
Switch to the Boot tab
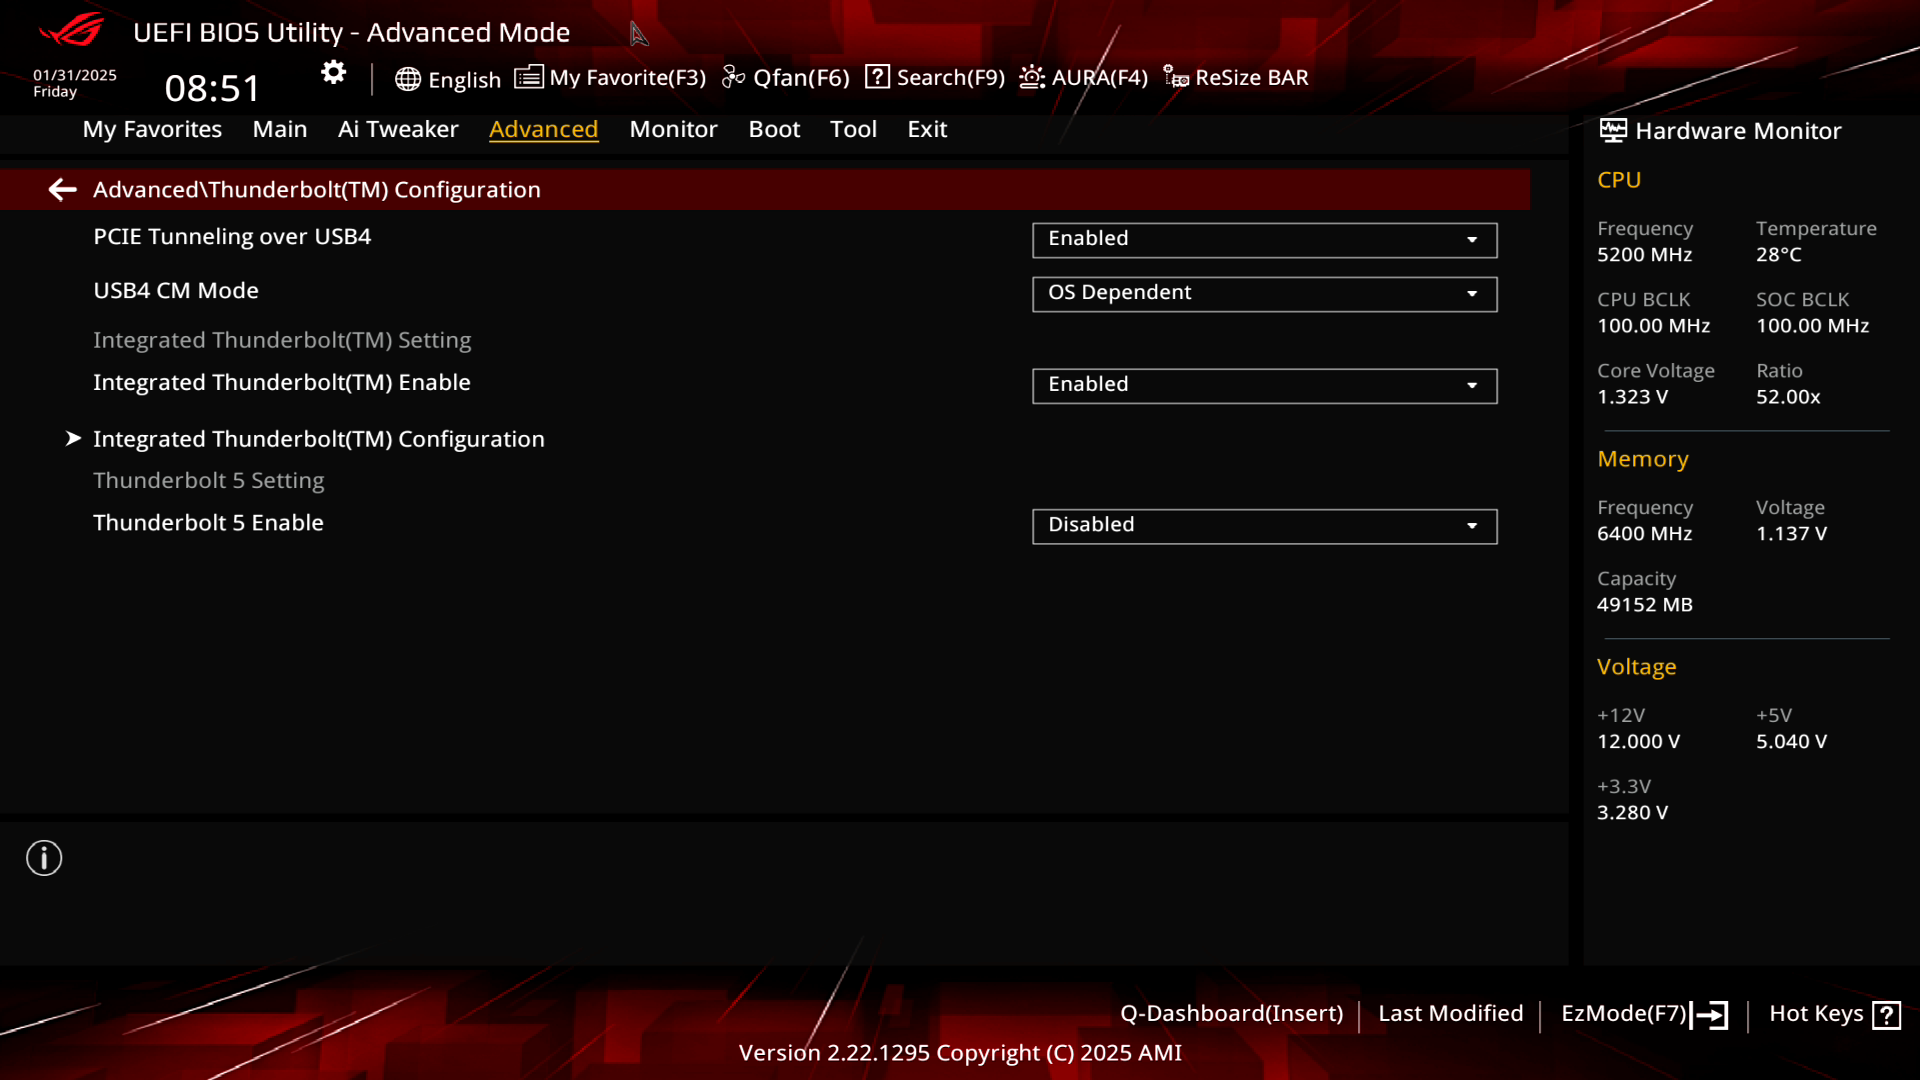[774, 129]
